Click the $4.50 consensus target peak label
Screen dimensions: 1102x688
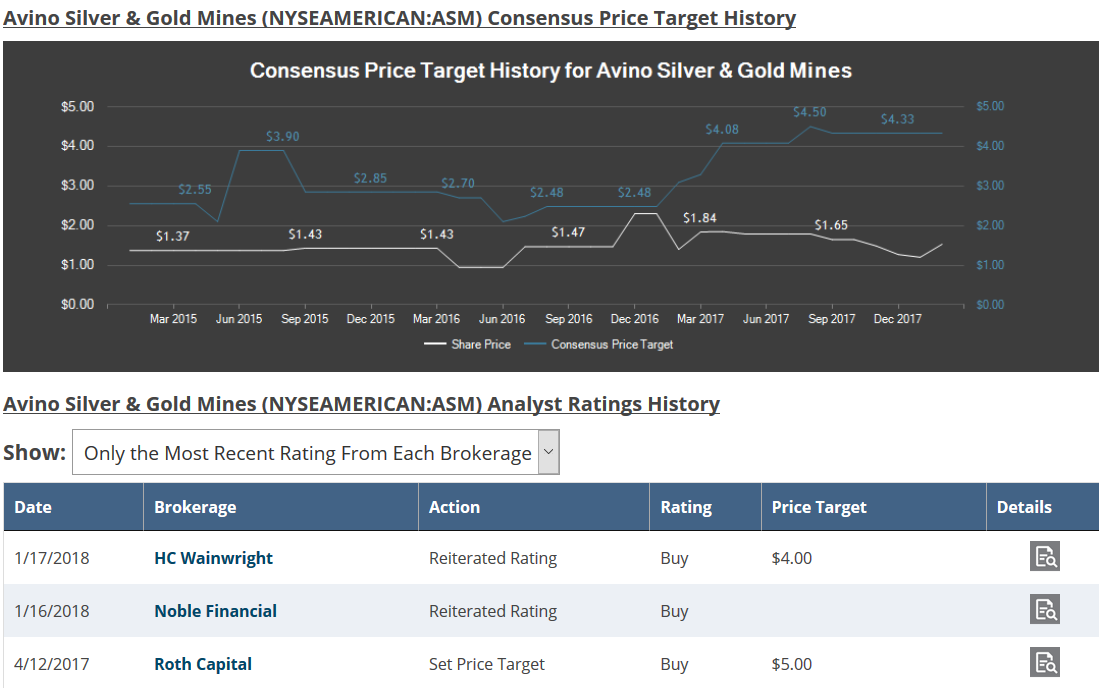[809, 113]
